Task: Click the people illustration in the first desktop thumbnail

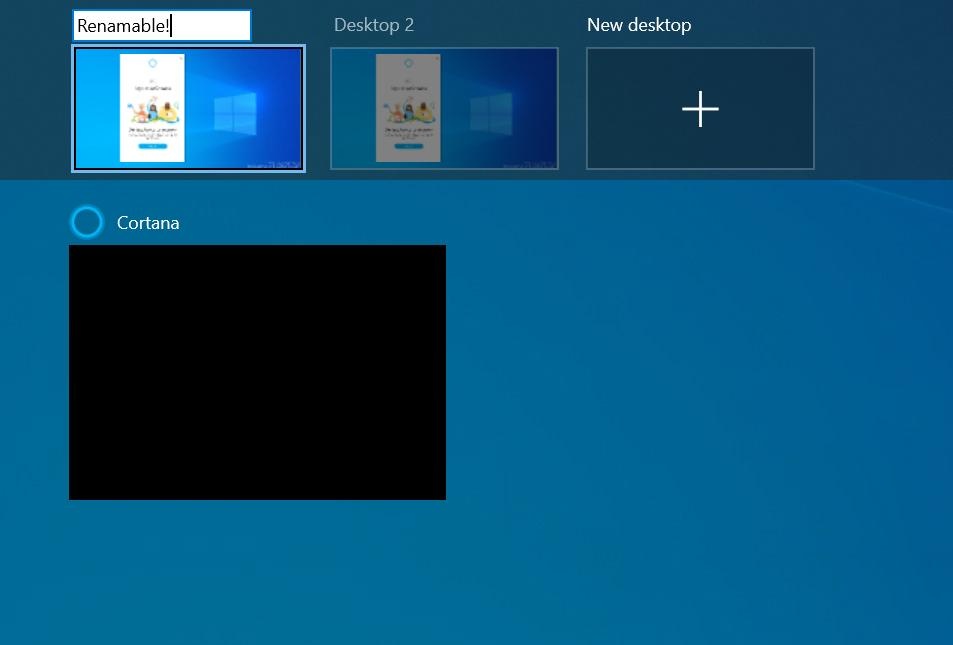Action: (x=153, y=110)
